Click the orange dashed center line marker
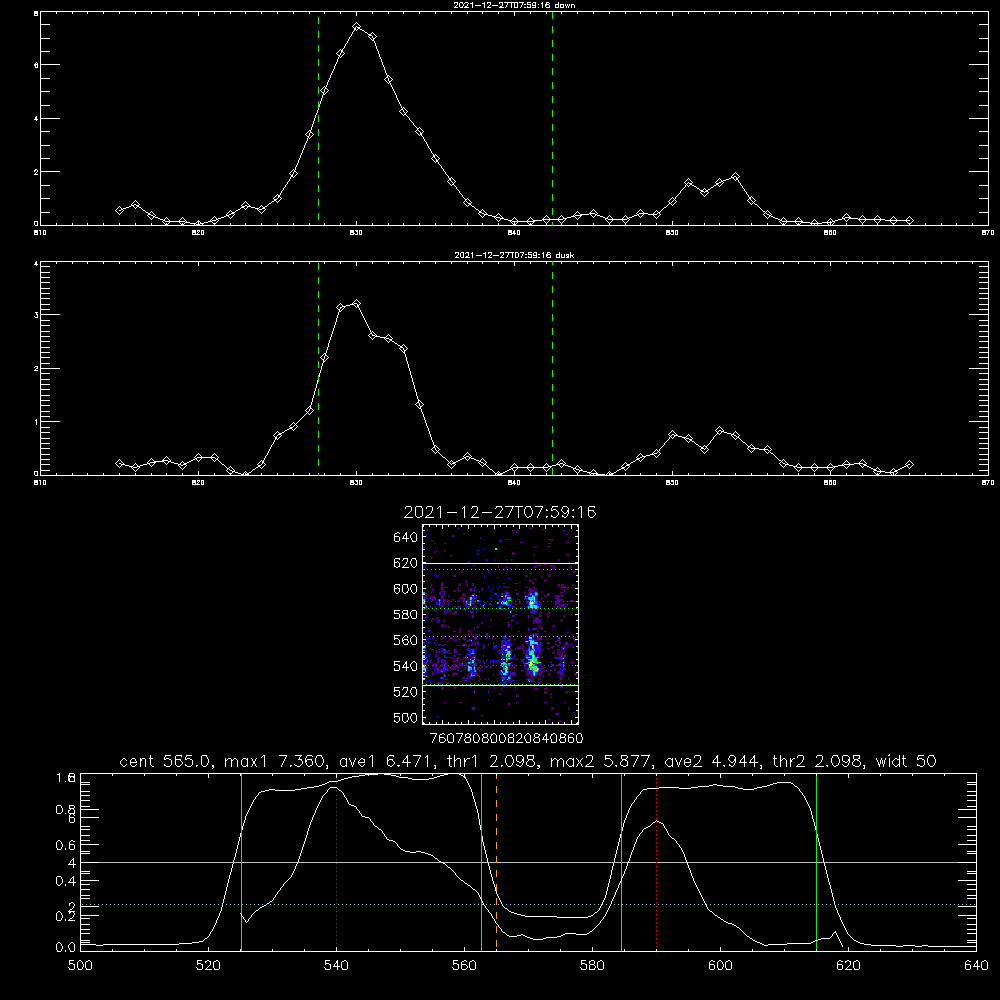The image size is (1000, 1000). pyautogui.click(x=496, y=862)
